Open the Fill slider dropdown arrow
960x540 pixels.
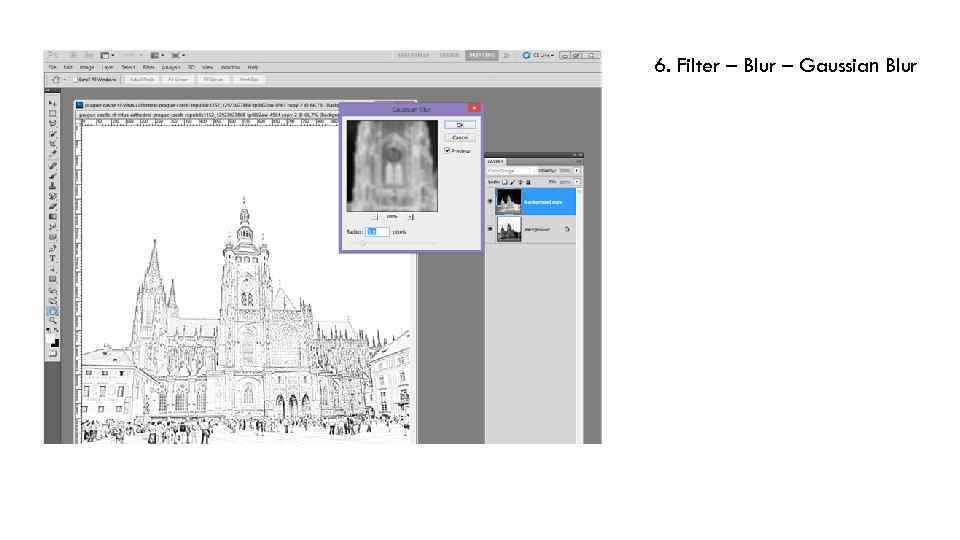coord(577,182)
